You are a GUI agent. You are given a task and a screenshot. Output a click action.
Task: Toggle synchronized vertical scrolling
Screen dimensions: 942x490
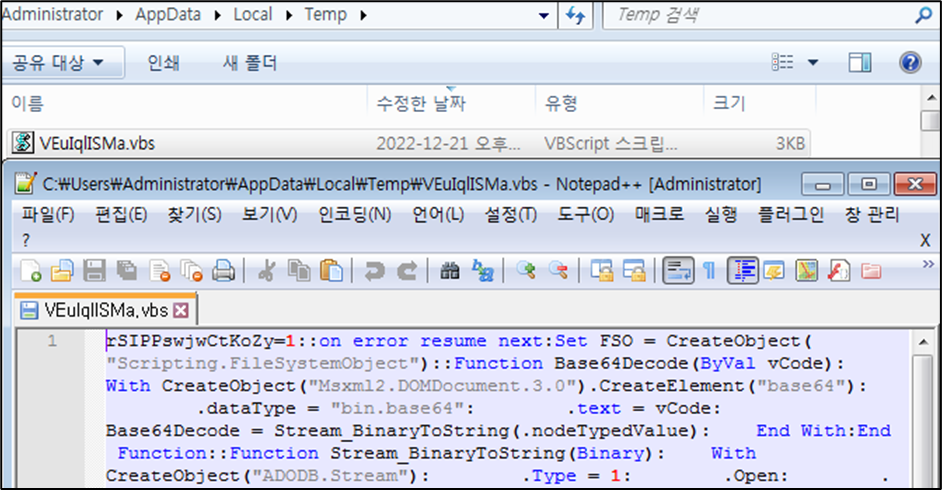coord(601,271)
